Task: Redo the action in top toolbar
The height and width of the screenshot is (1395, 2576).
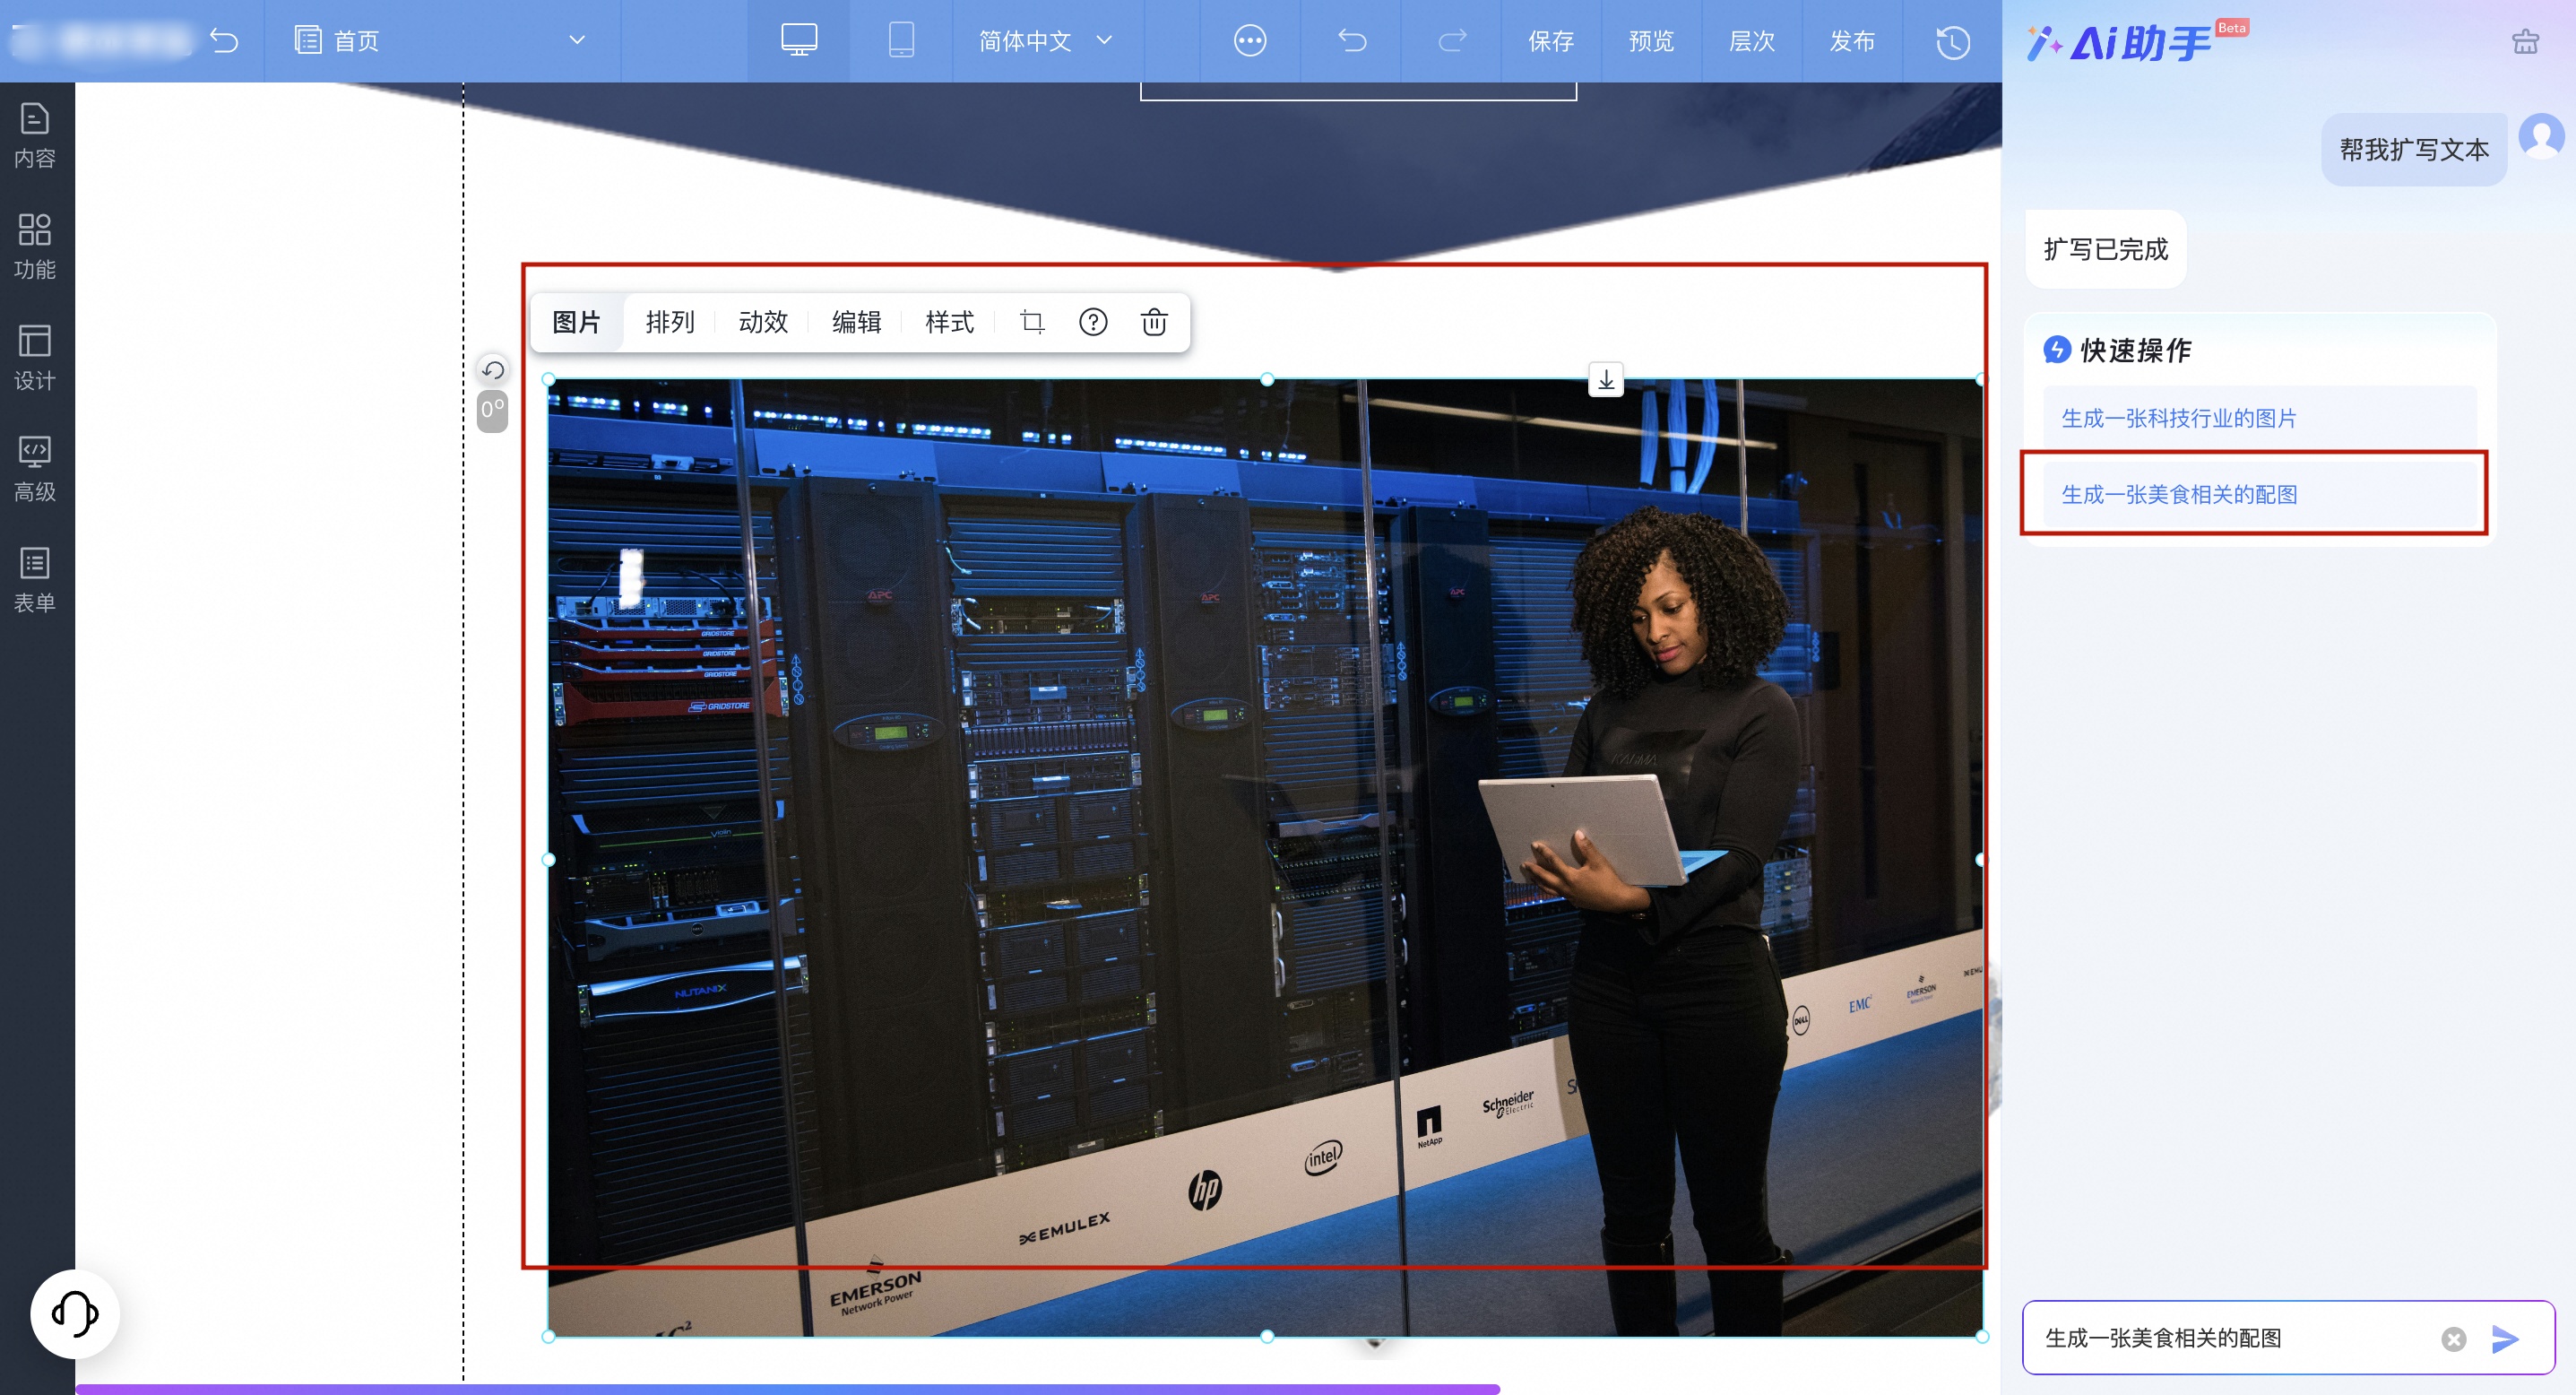Action: tap(1452, 41)
